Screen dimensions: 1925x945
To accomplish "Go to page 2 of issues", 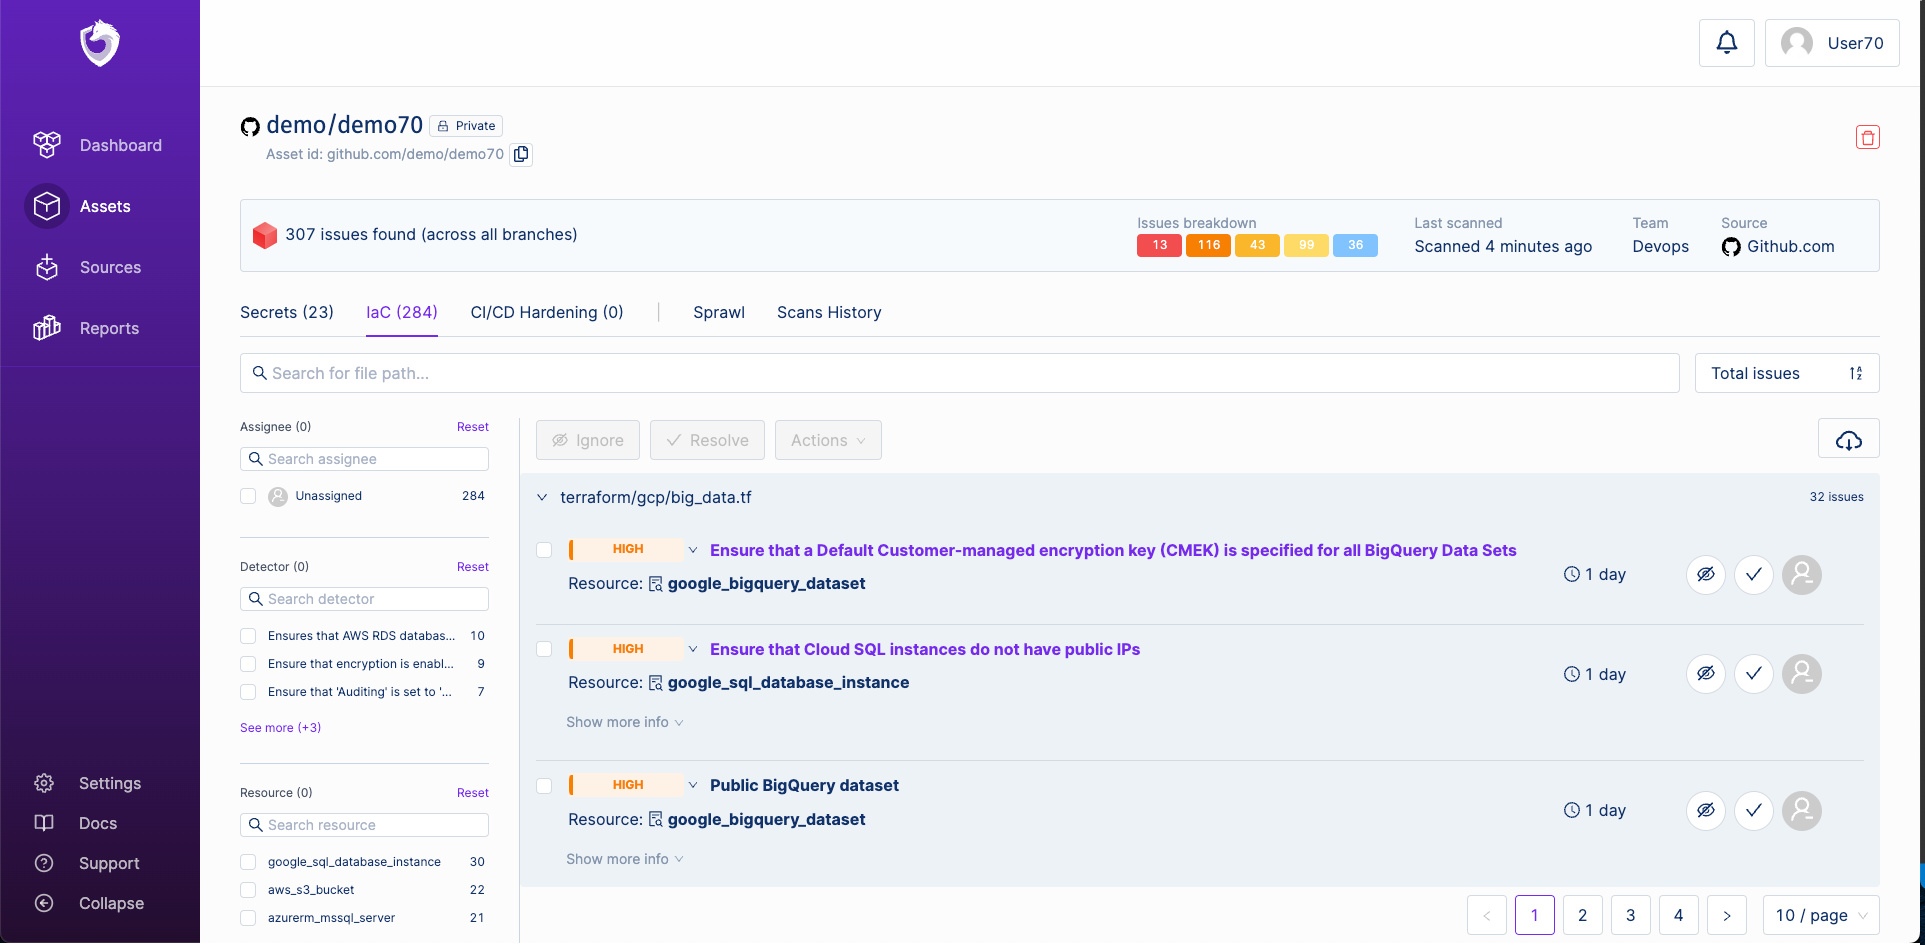I will tap(1582, 915).
